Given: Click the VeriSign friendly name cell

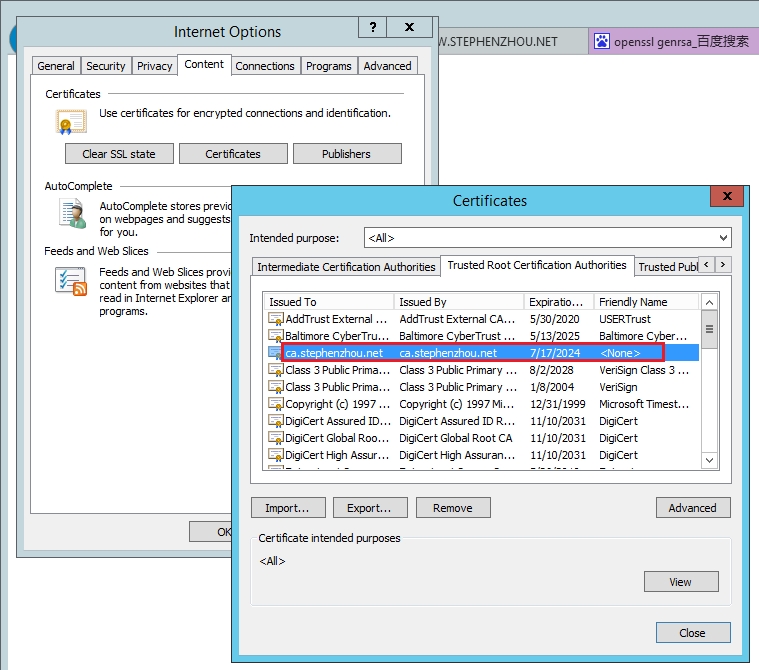Looking at the screenshot, I should [x=618, y=387].
